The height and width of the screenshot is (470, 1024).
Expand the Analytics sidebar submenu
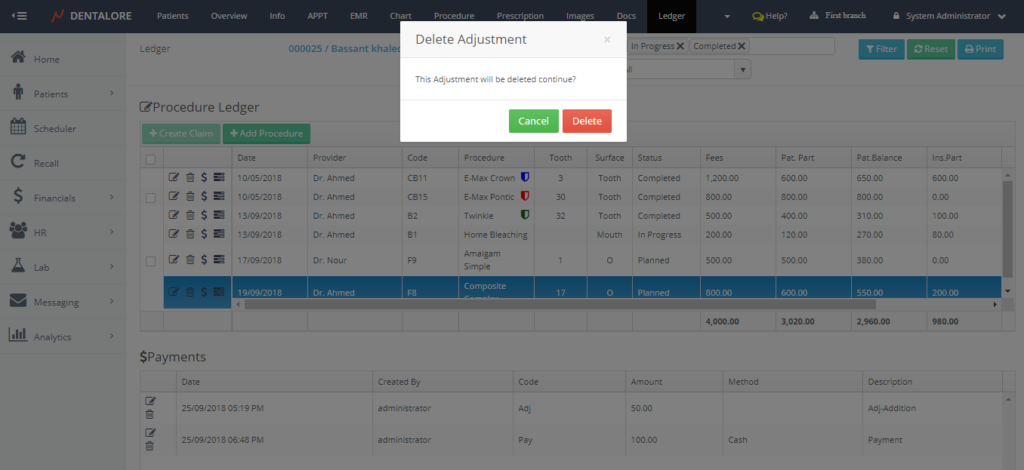pos(62,337)
